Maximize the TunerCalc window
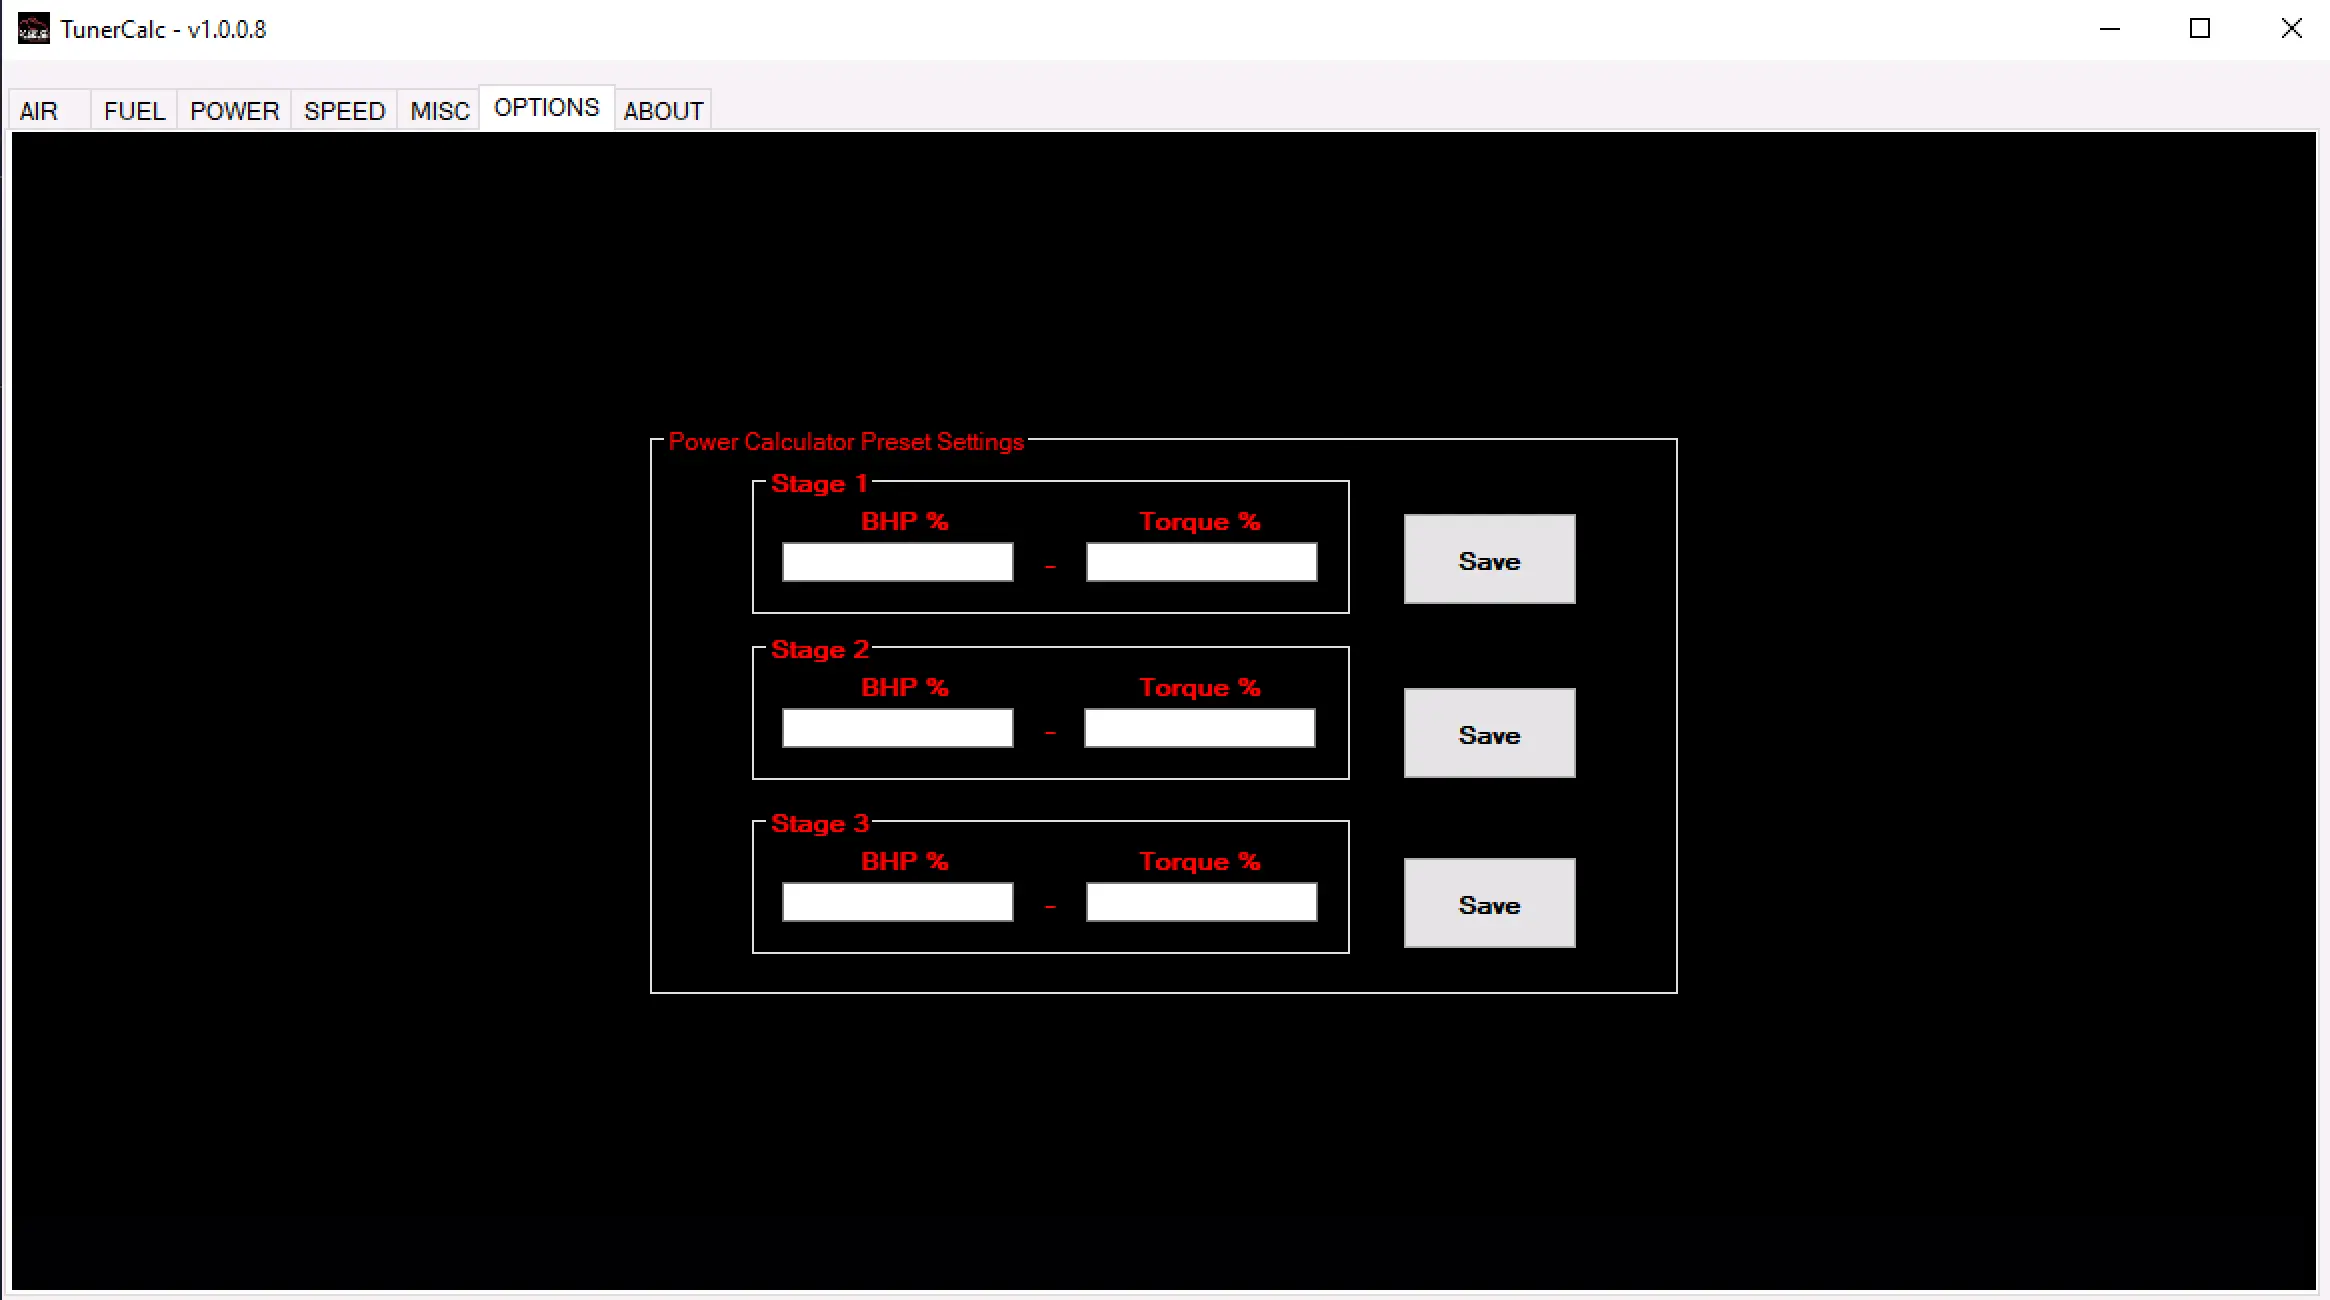Screen dimensions: 2330x1300 [2200, 29]
